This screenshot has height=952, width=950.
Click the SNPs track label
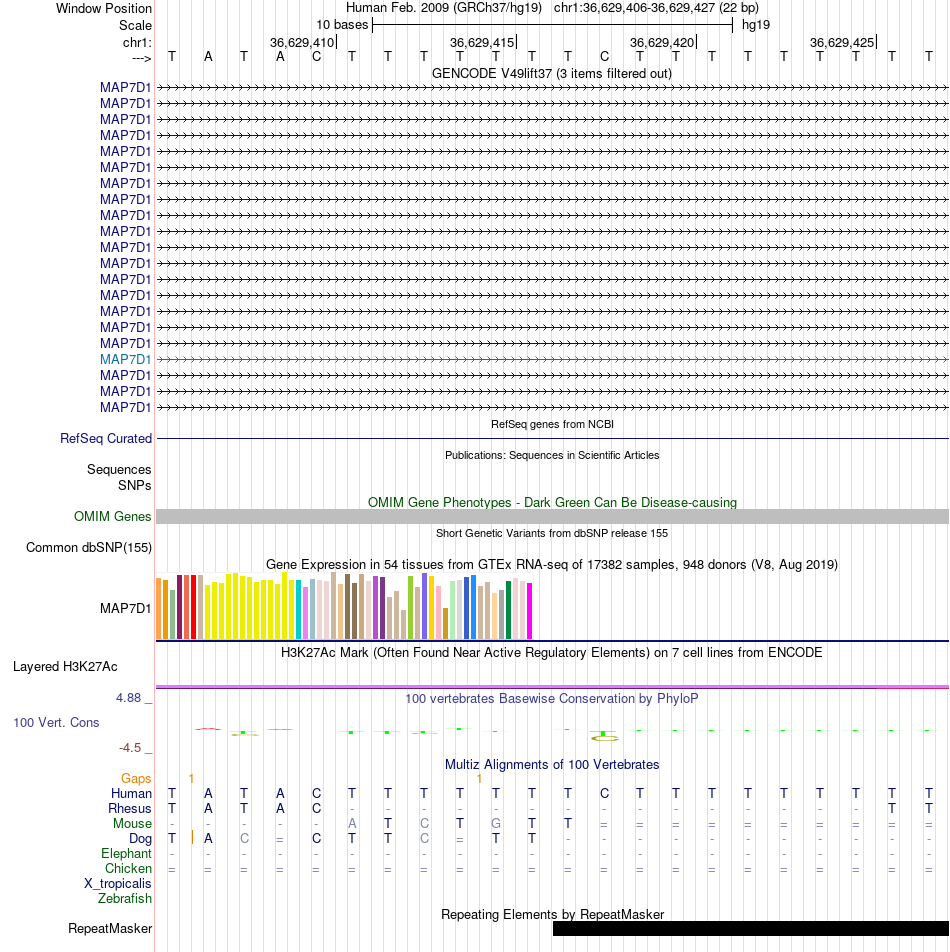click(135, 485)
